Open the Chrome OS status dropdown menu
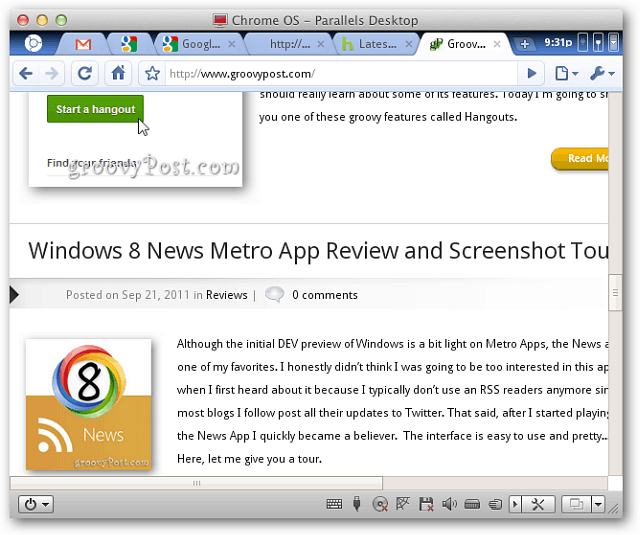640x535 pixels. pyautogui.click(x=613, y=42)
